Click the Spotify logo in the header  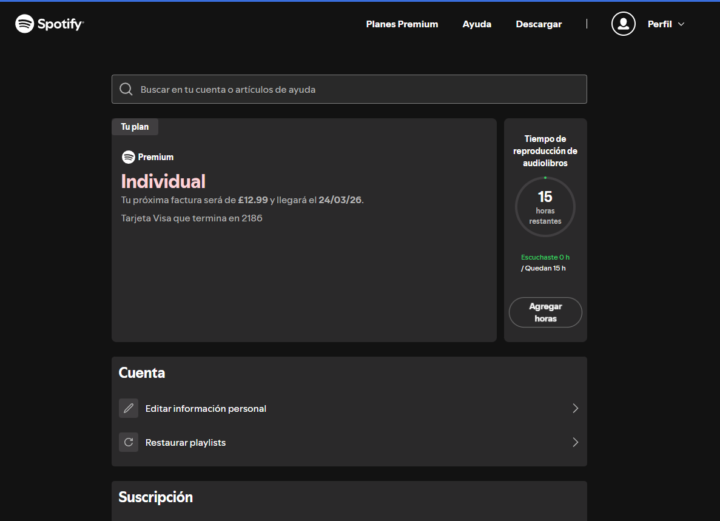pos(50,24)
